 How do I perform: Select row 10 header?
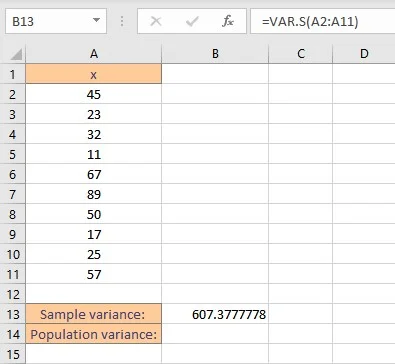point(13,254)
